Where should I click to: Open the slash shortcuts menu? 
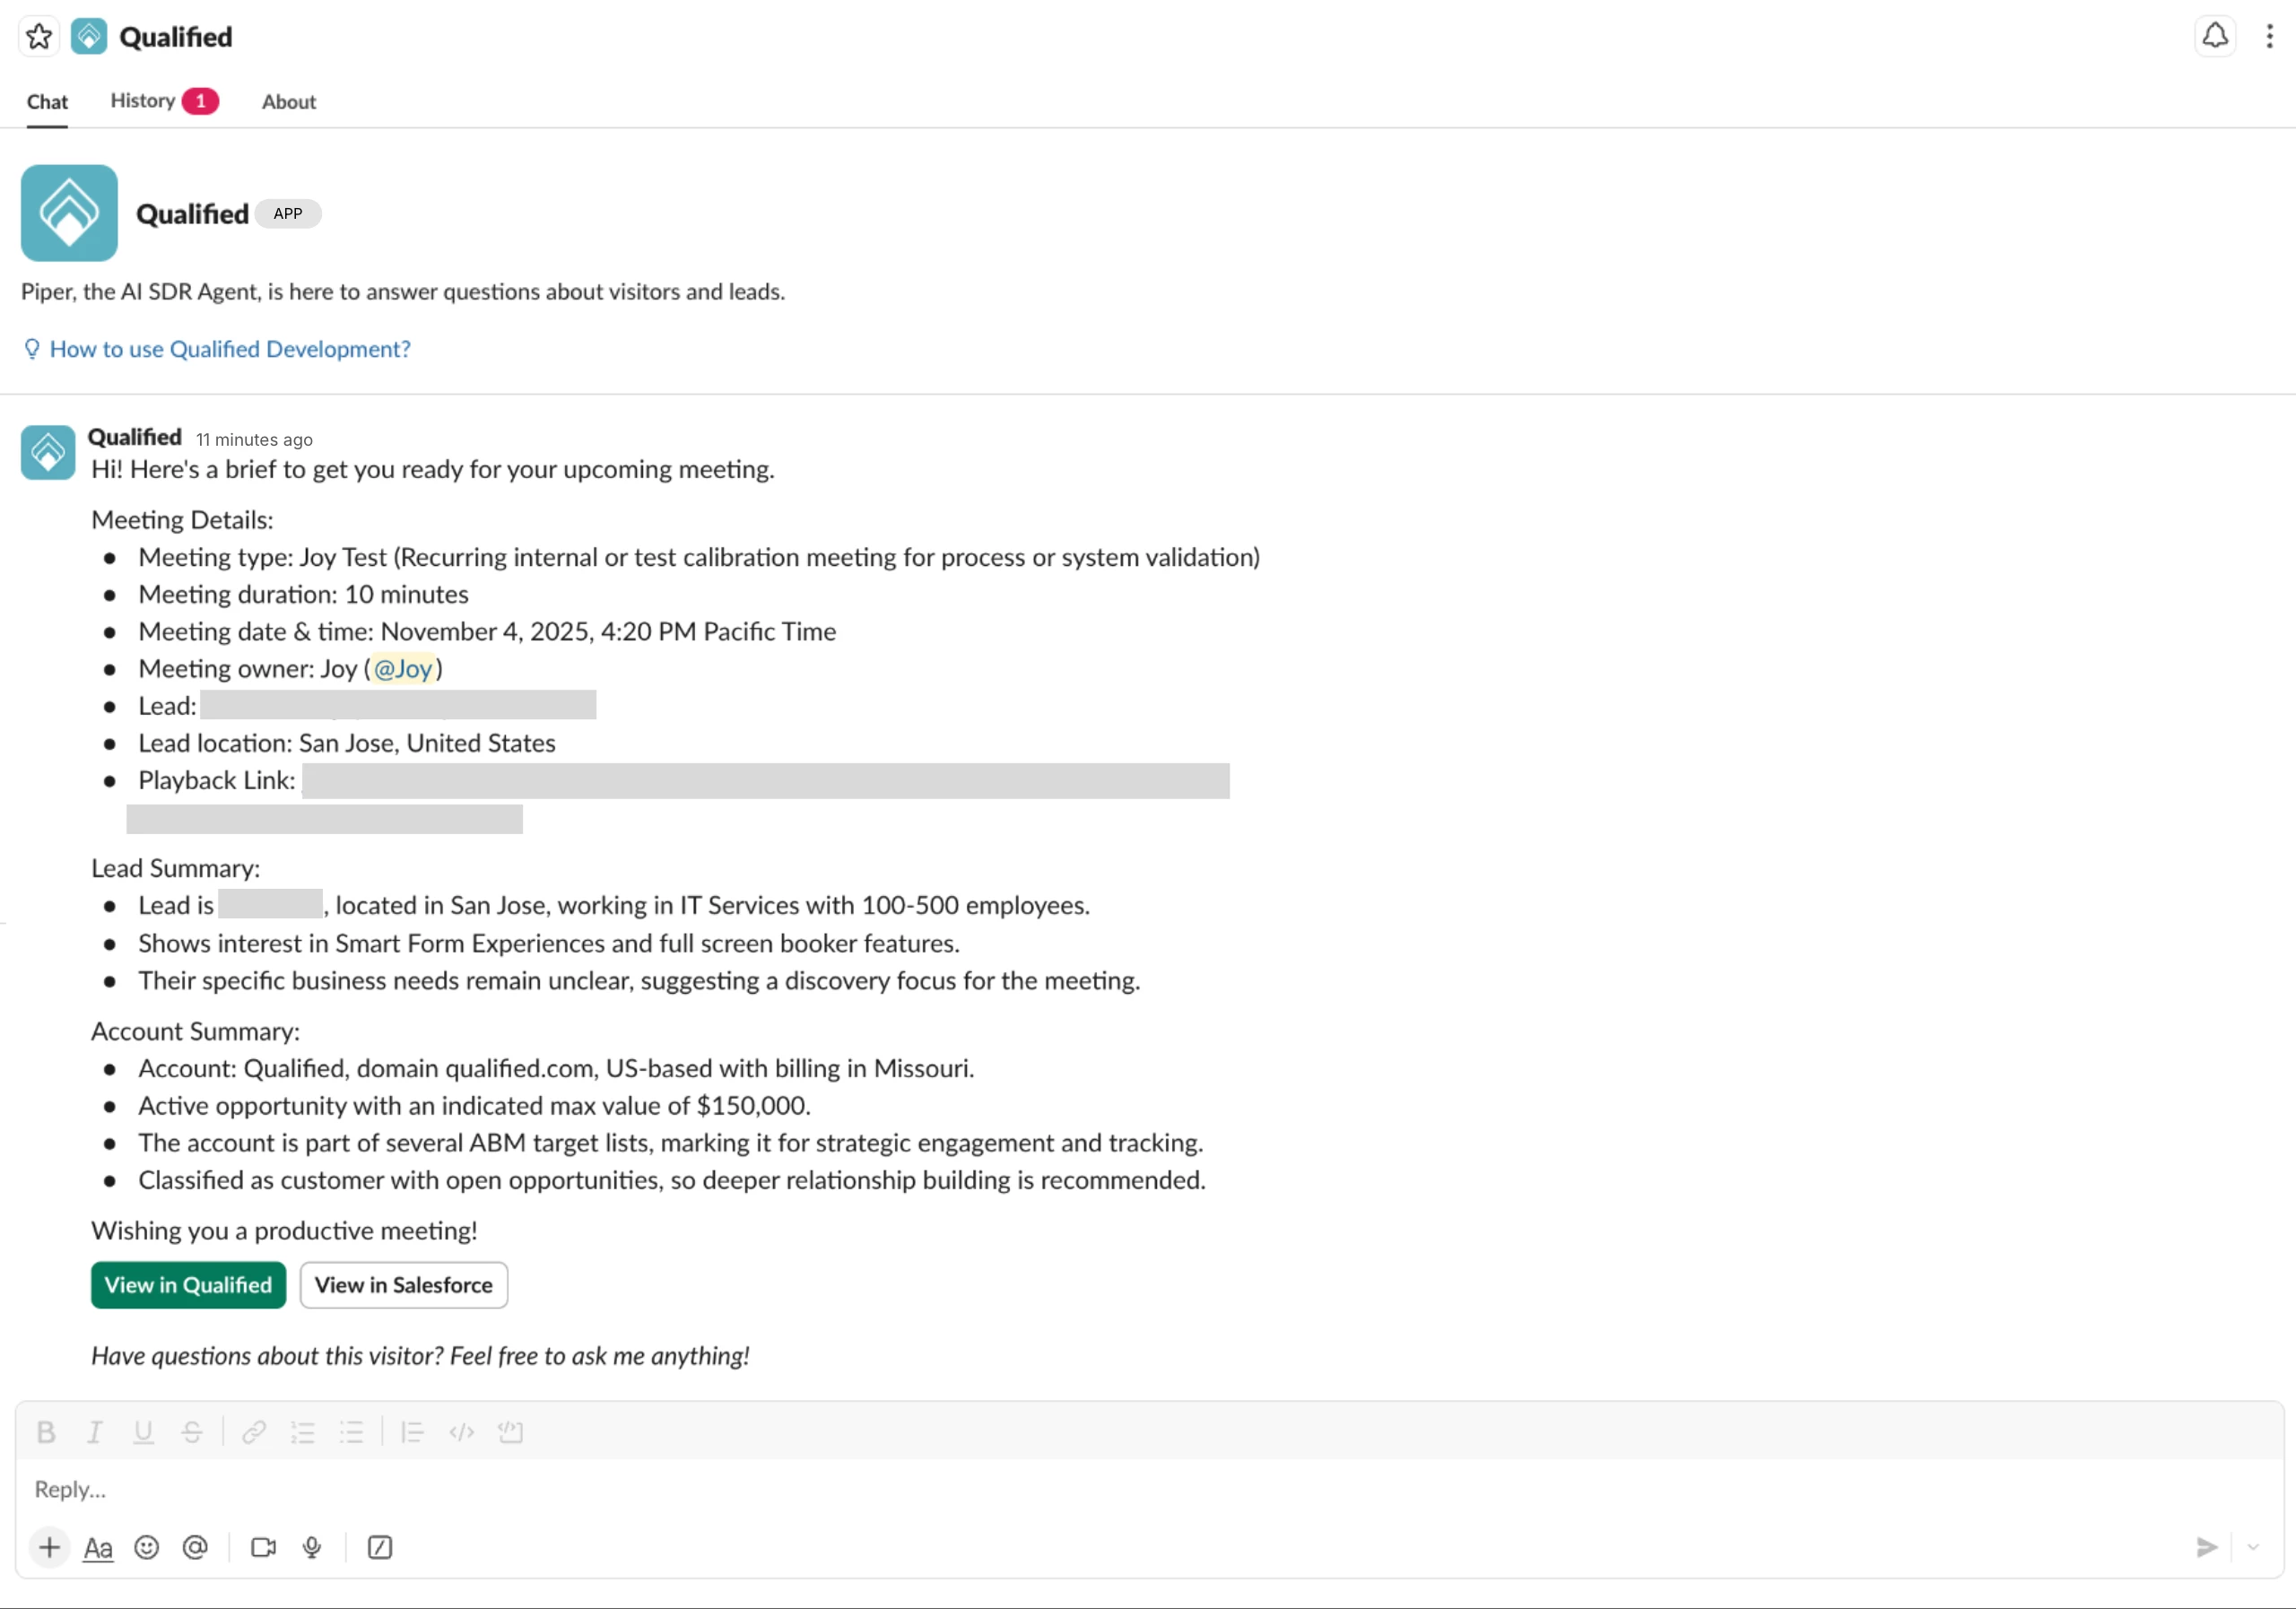coord(380,1548)
